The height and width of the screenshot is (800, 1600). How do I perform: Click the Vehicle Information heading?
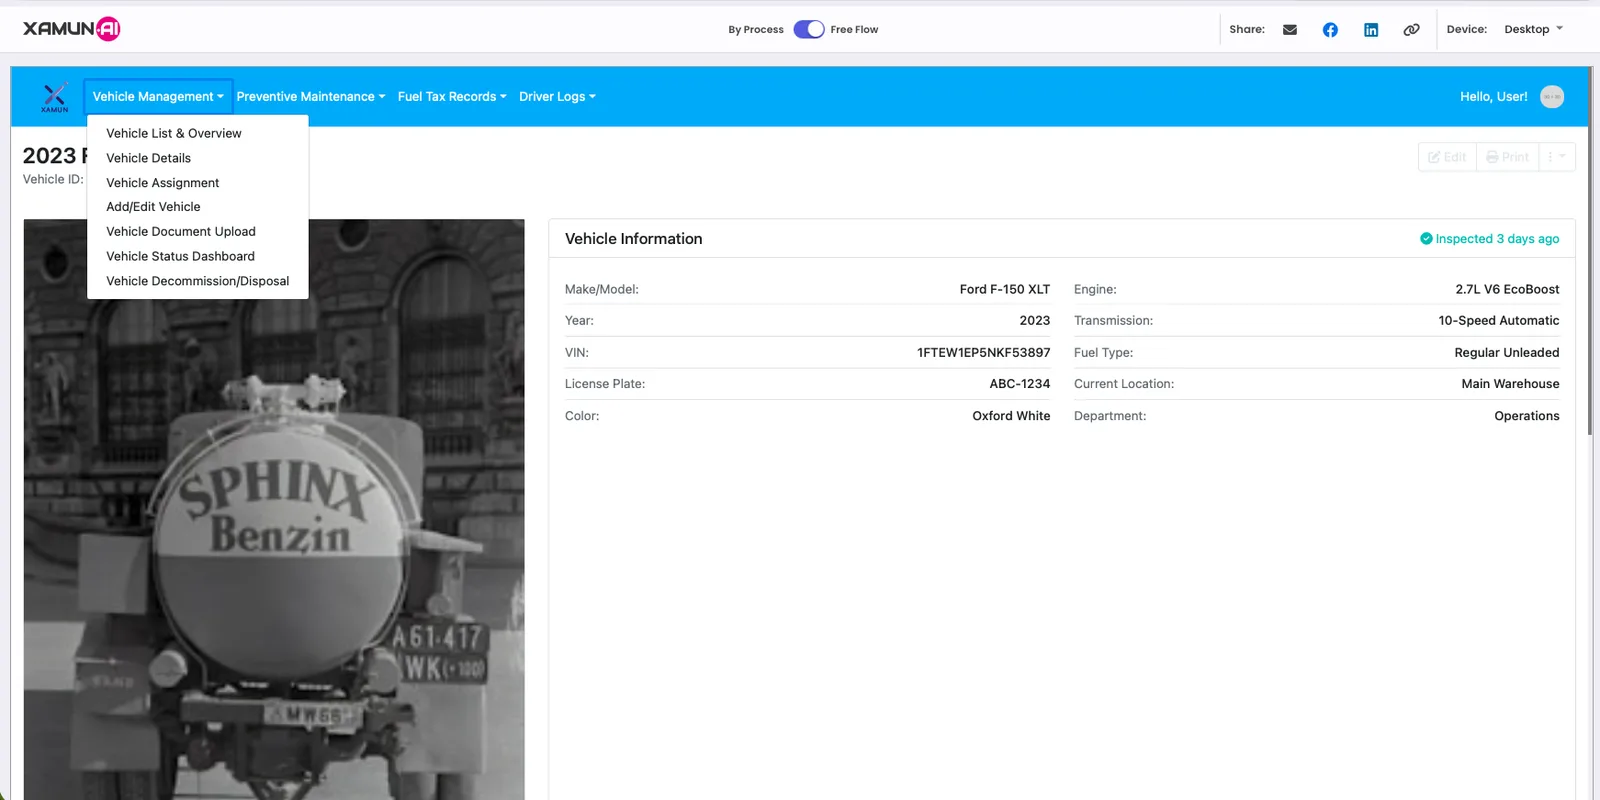(633, 239)
